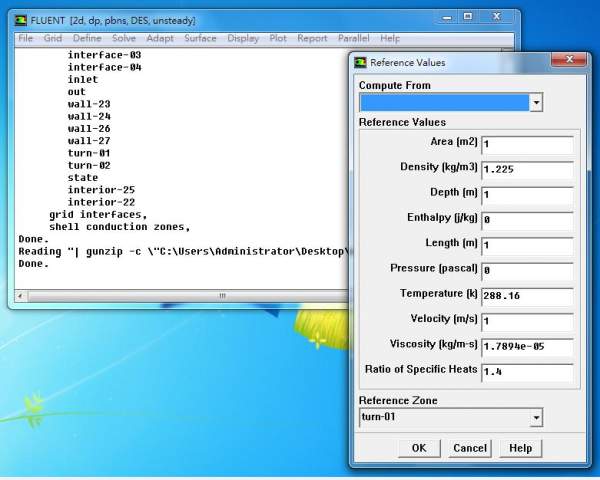The width and height of the screenshot is (600, 480).
Task: Expand the Reference Zone dropdown arrow
Action: [536, 418]
